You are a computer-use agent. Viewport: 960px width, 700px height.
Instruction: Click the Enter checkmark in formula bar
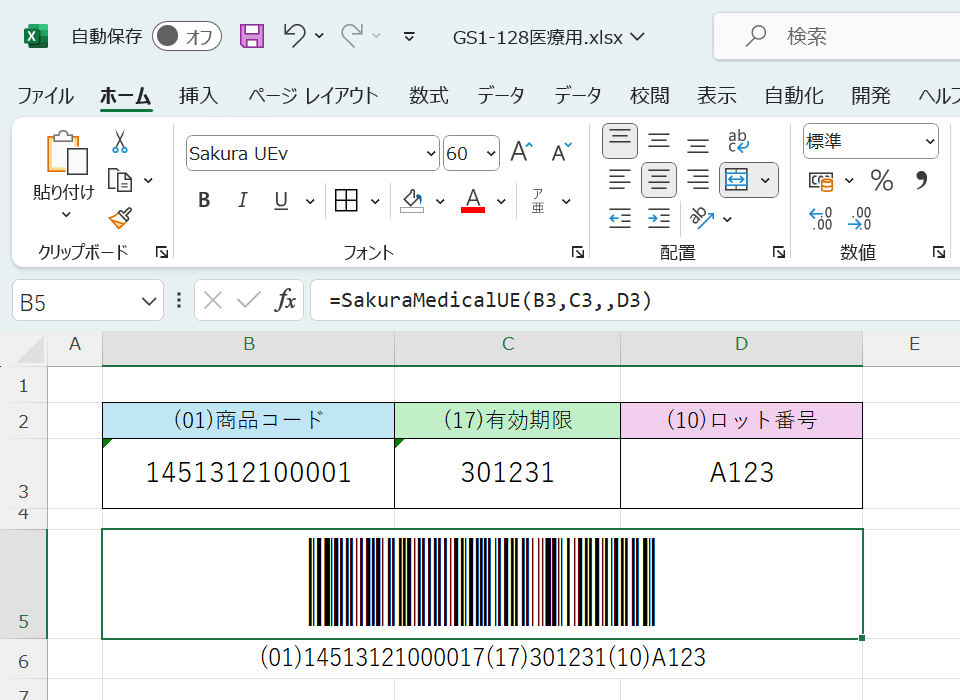[249, 300]
